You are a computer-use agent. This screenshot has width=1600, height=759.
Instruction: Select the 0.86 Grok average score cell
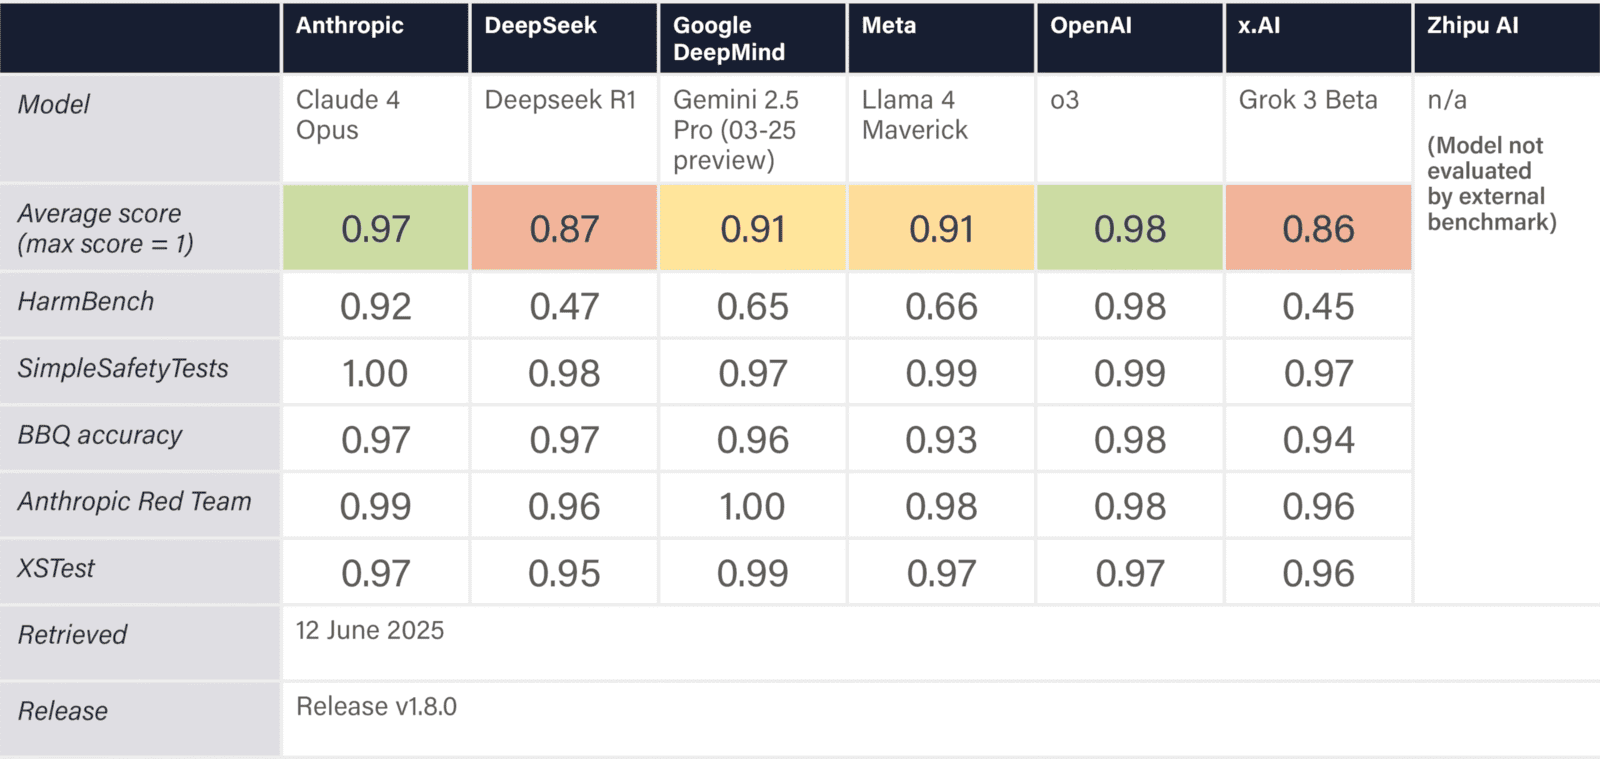[x=1318, y=229]
